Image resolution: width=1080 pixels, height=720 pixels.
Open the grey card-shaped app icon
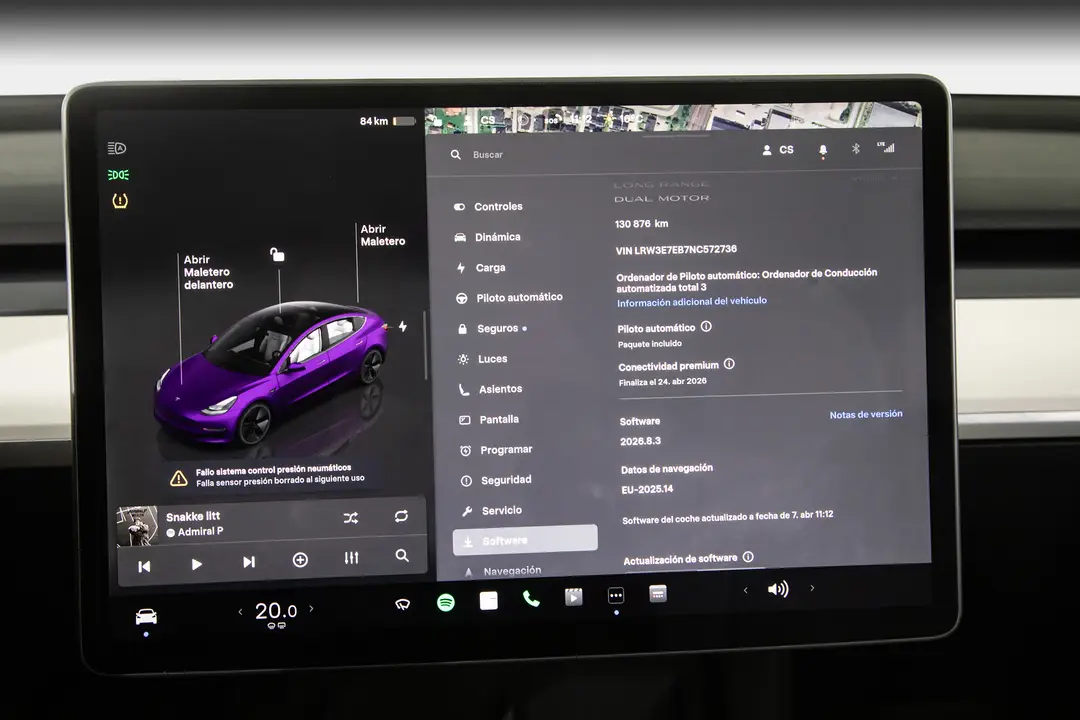pyautogui.click(x=658, y=593)
